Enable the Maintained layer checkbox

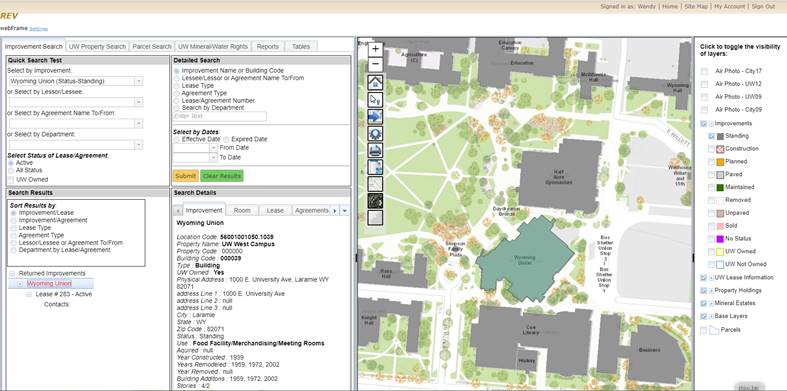tap(711, 187)
